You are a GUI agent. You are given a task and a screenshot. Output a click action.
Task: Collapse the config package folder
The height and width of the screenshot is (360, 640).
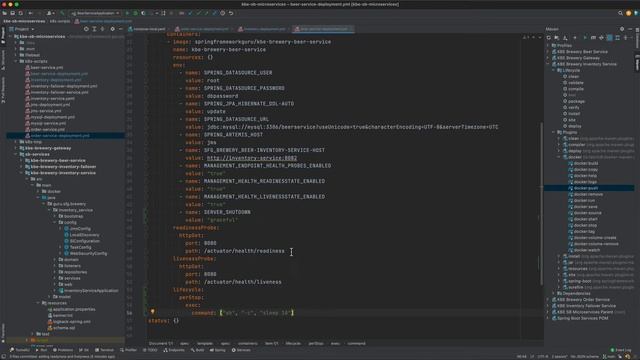tap(55, 222)
